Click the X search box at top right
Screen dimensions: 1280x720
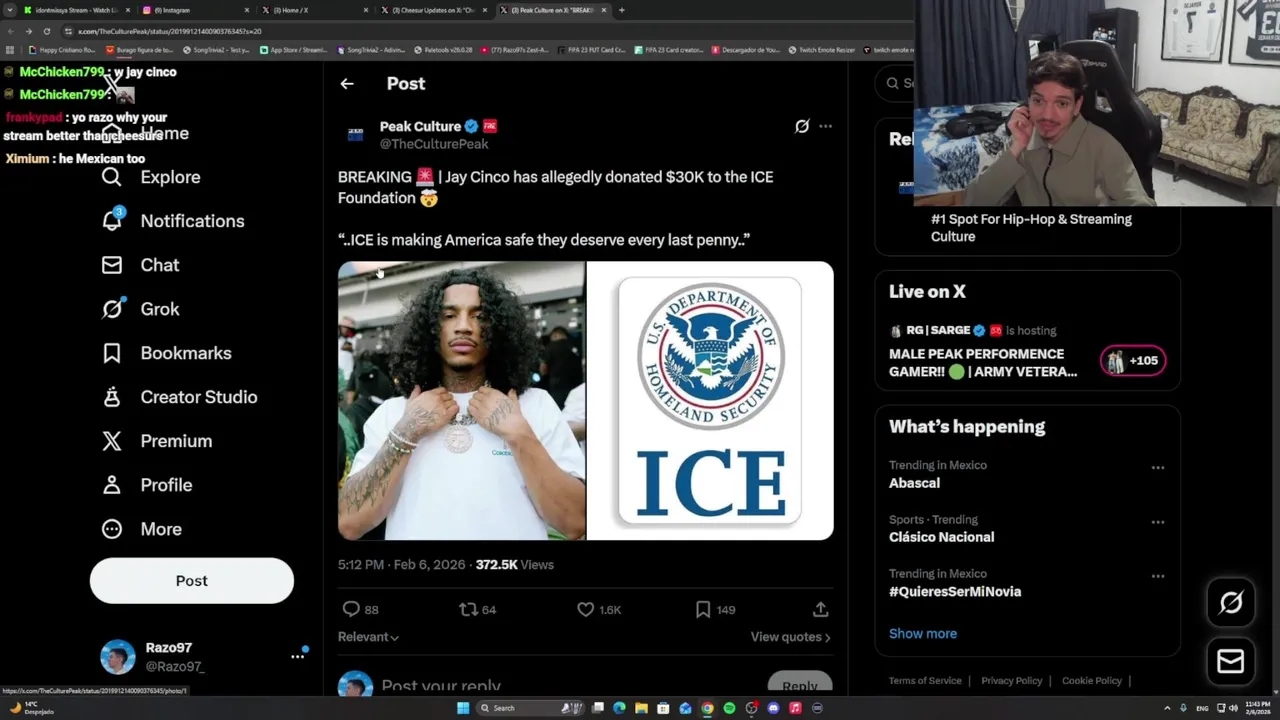tap(896, 83)
